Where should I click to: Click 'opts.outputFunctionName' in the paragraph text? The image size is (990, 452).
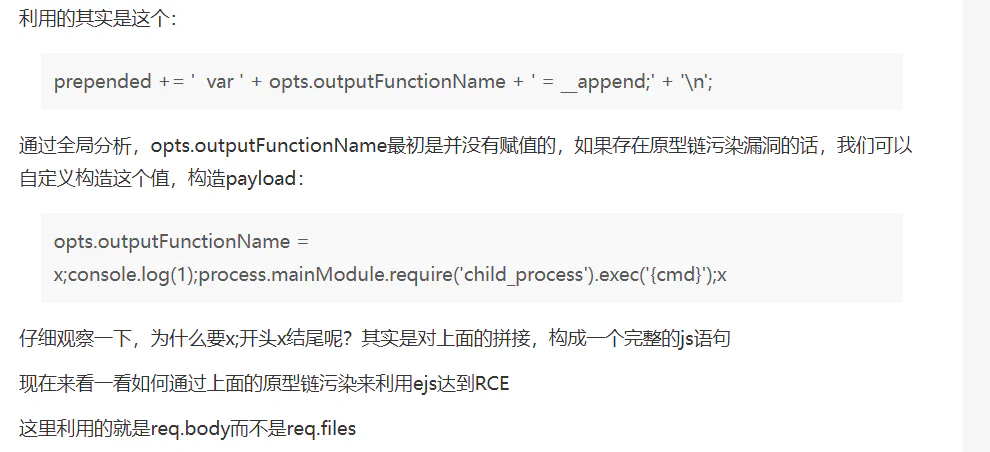click(x=269, y=146)
